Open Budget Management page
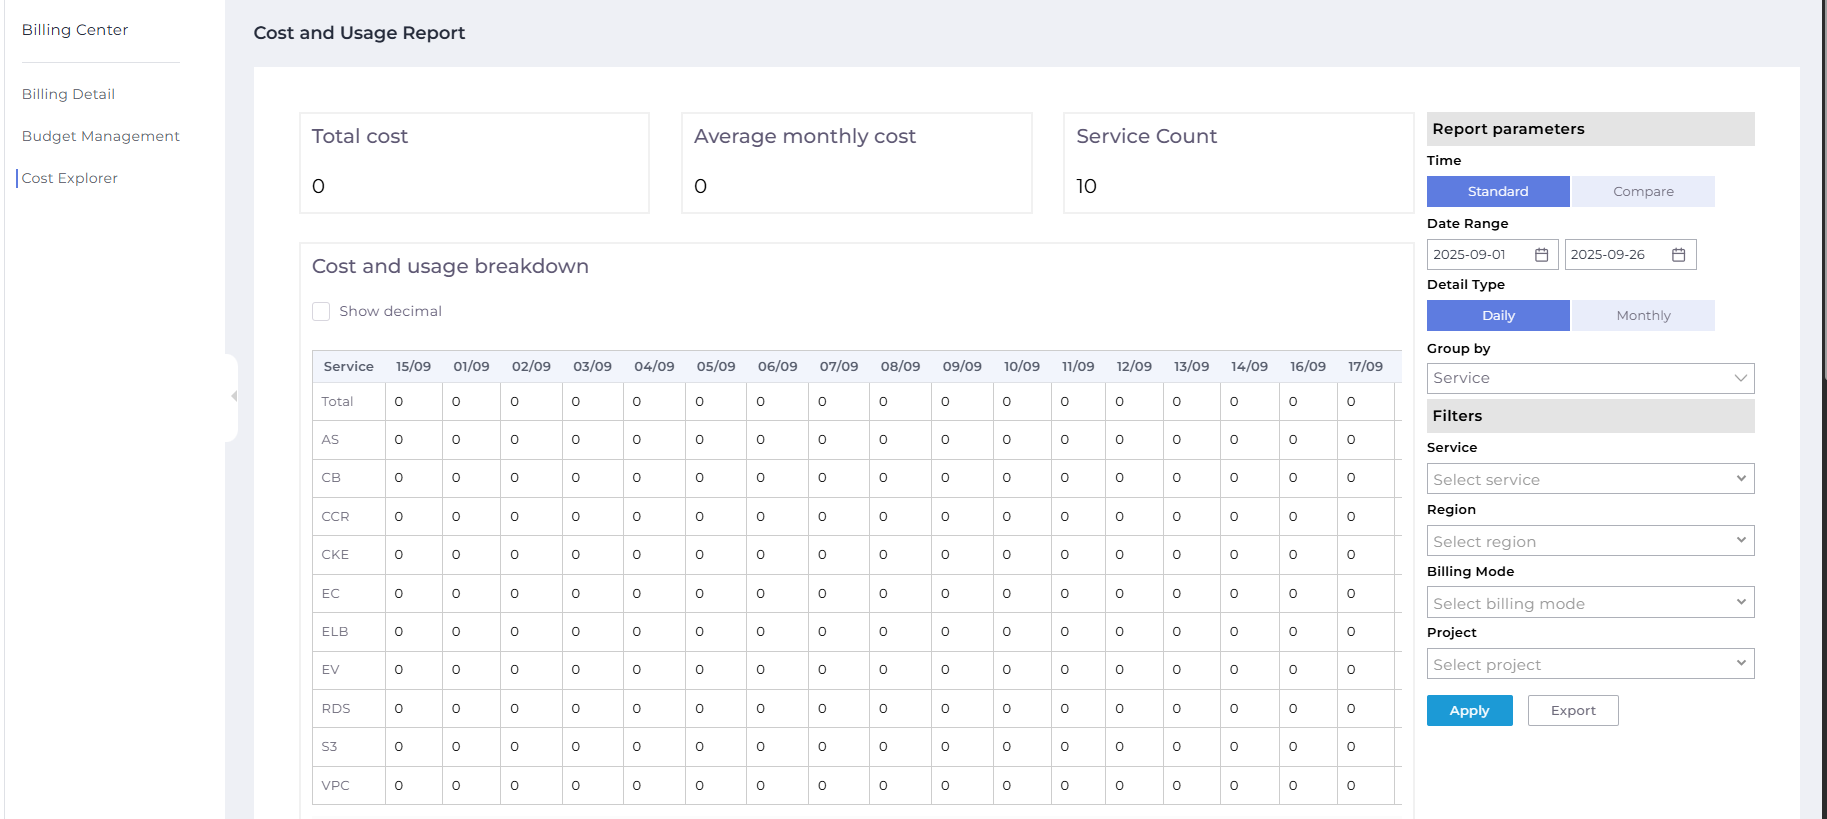This screenshot has width=1827, height=819. coord(101,136)
